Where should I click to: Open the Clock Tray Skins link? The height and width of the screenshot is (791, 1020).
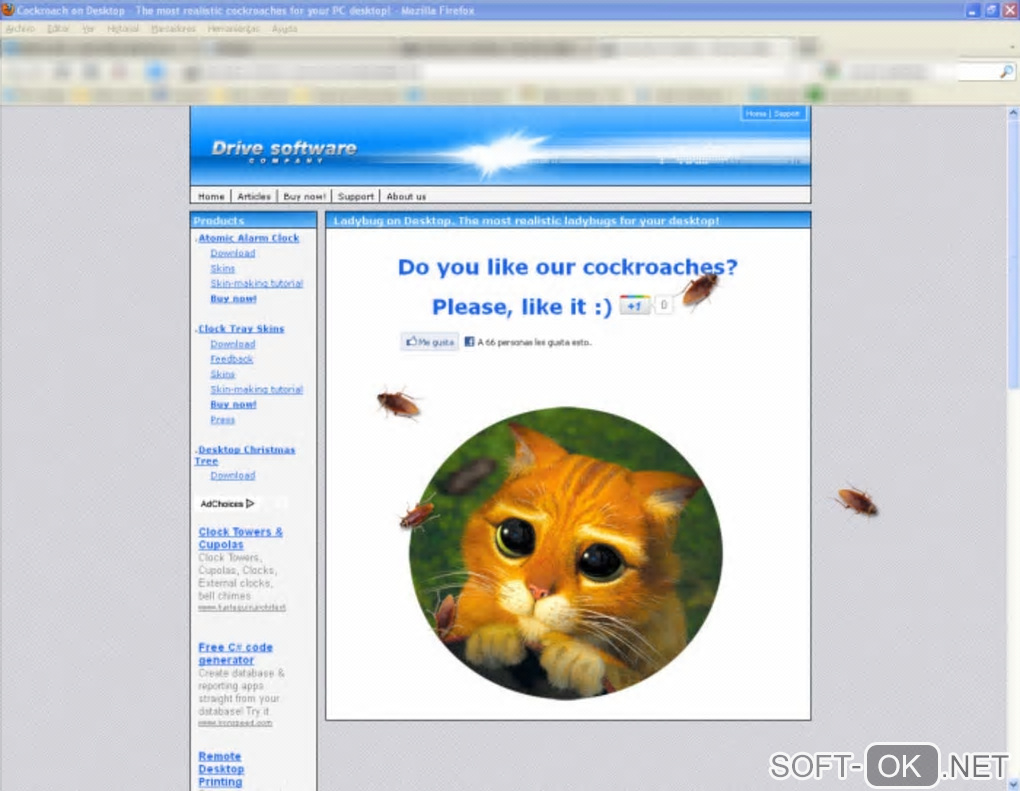(241, 328)
